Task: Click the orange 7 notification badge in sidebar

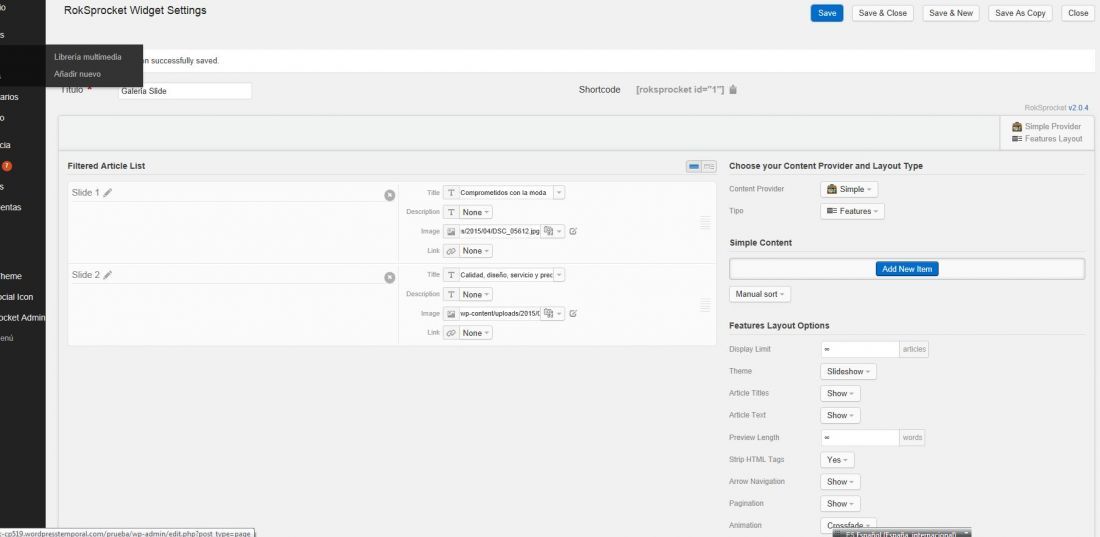Action: pyautogui.click(x=7, y=166)
